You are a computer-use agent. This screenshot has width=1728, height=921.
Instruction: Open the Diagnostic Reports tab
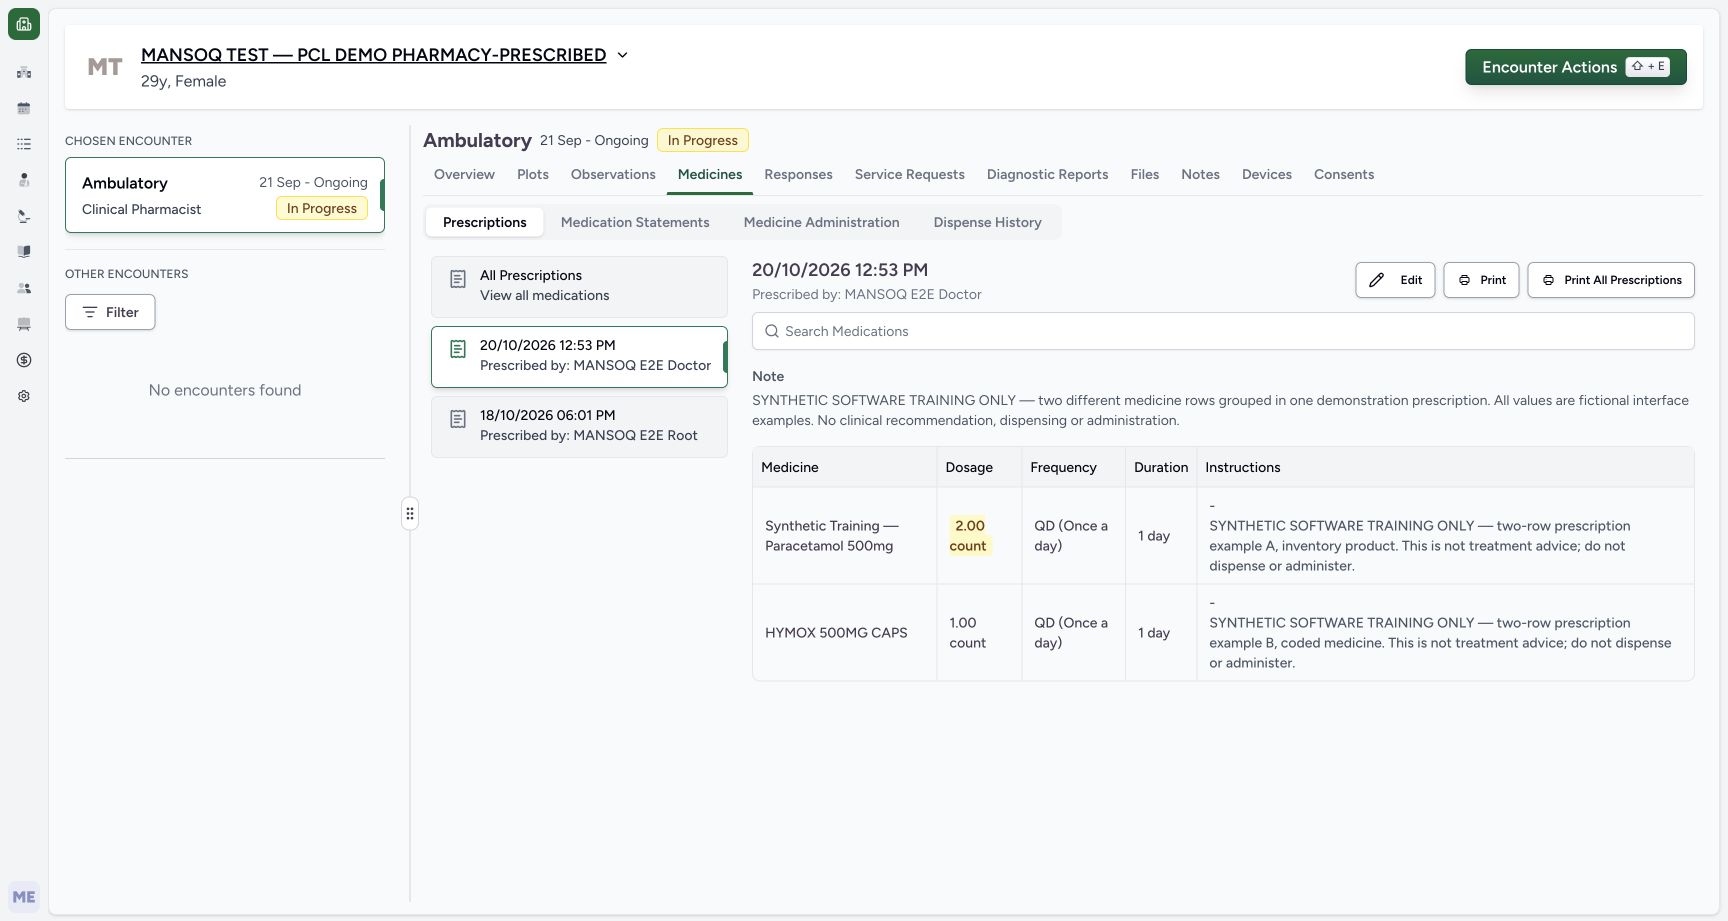pyautogui.click(x=1047, y=174)
